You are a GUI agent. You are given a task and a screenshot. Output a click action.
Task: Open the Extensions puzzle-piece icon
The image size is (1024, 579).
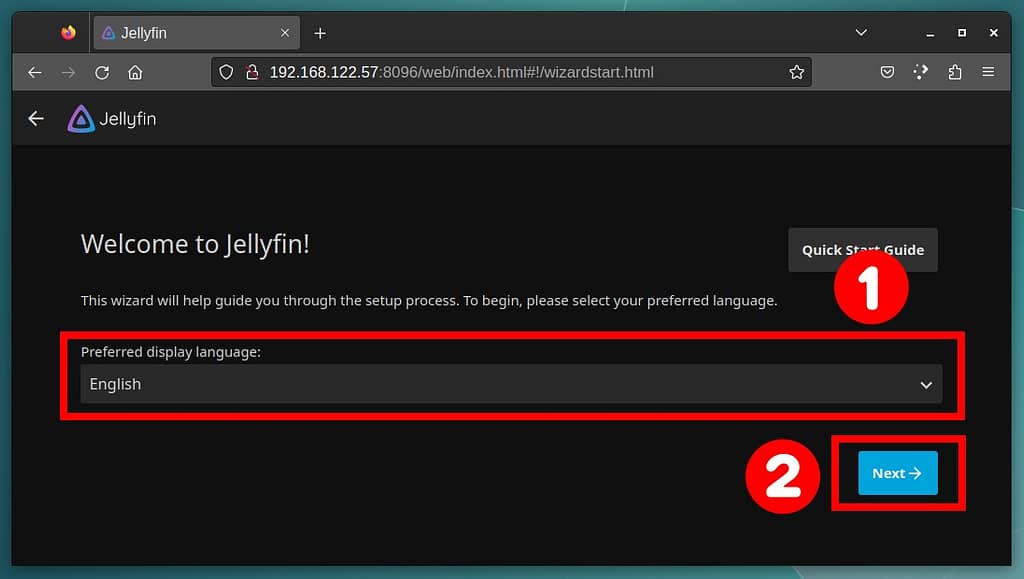954,73
